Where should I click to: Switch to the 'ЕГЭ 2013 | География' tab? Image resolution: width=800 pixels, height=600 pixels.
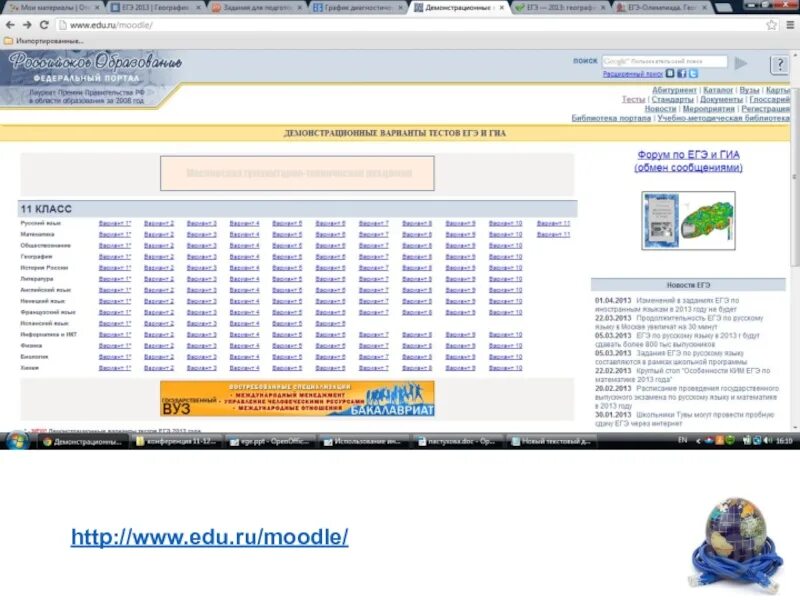pos(155,8)
